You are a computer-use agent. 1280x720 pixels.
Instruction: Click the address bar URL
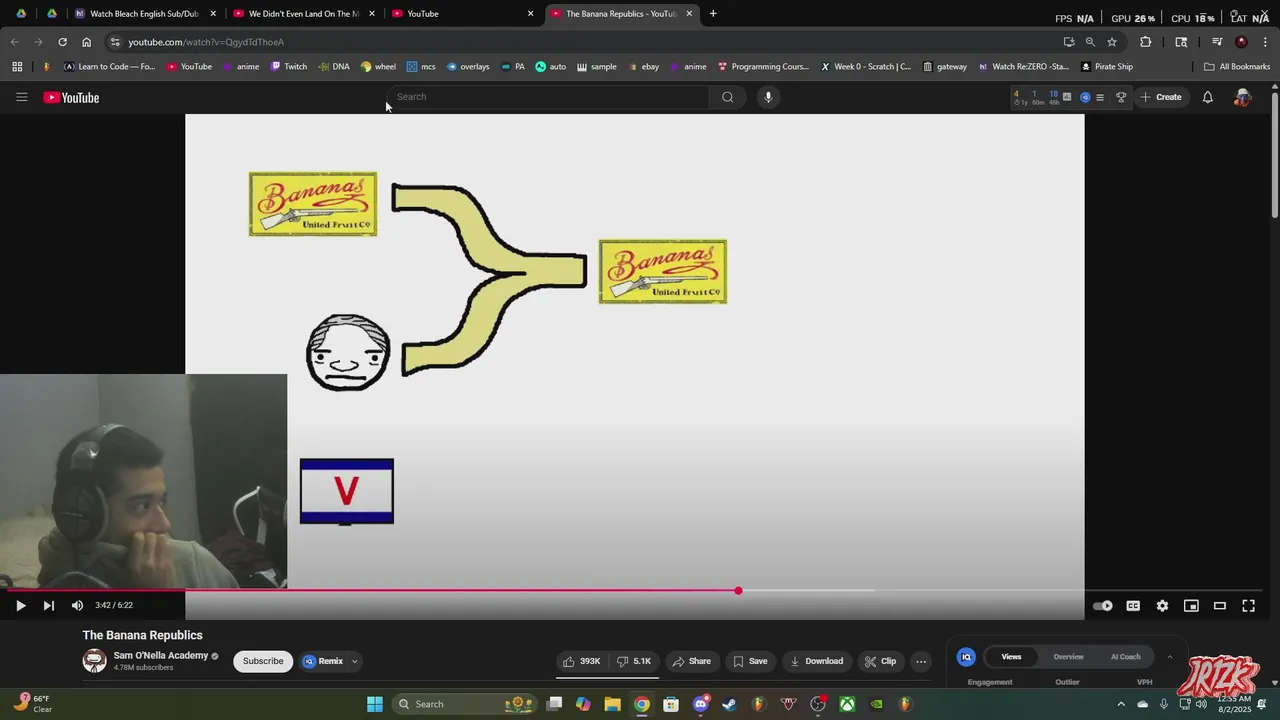206,42
